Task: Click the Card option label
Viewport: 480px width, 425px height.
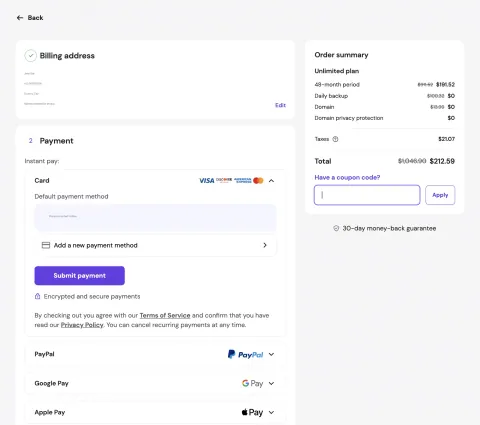Action: (x=42, y=180)
